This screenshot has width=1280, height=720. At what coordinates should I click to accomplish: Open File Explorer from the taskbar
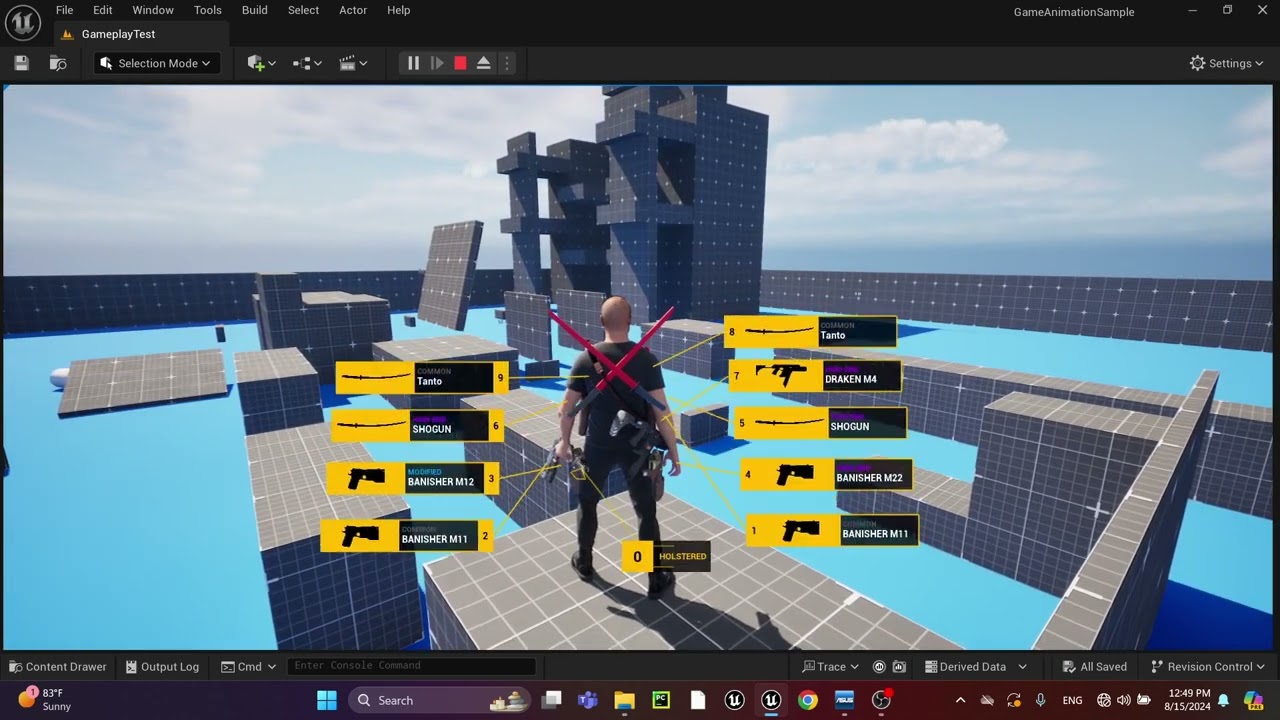click(x=624, y=700)
